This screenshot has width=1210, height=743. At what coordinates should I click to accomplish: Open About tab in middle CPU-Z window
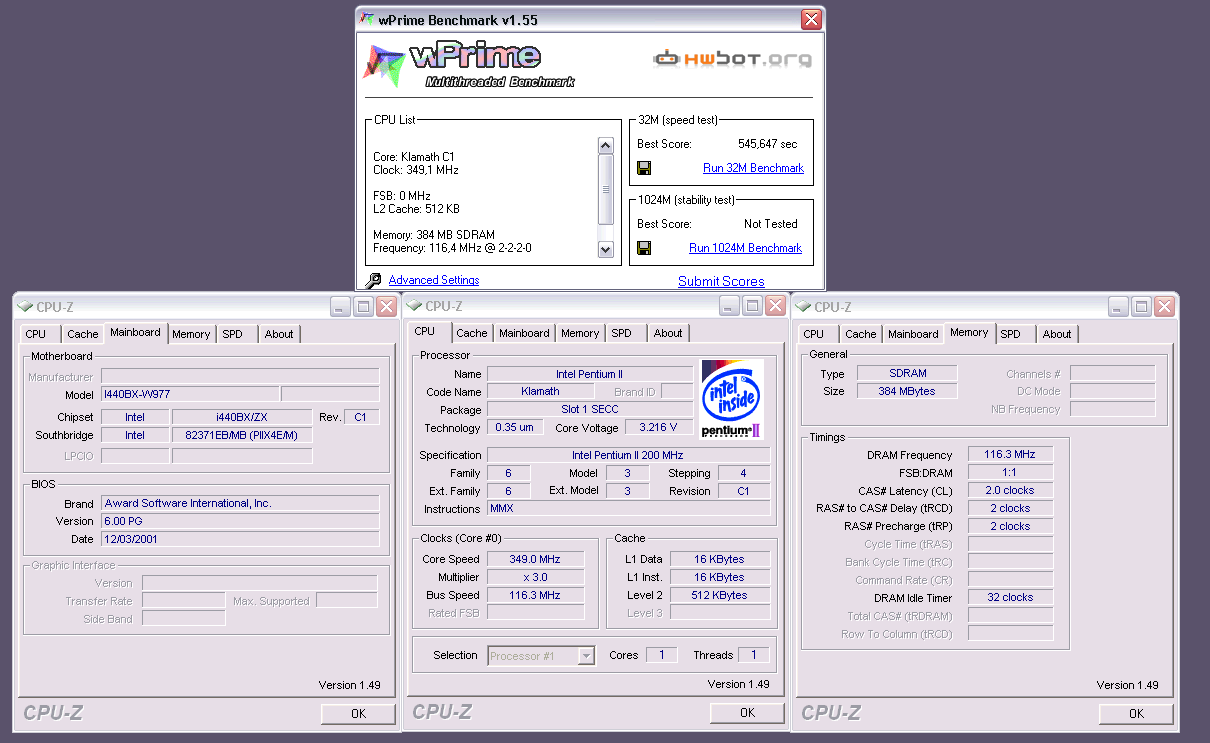pyautogui.click(x=668, y=333)
